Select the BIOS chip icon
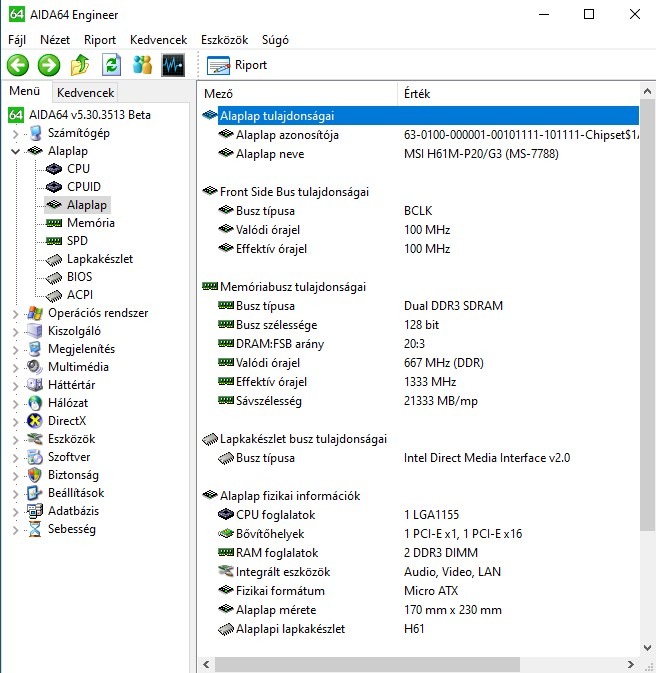This screenshot has height=673, width=656. tap(54, 278)
